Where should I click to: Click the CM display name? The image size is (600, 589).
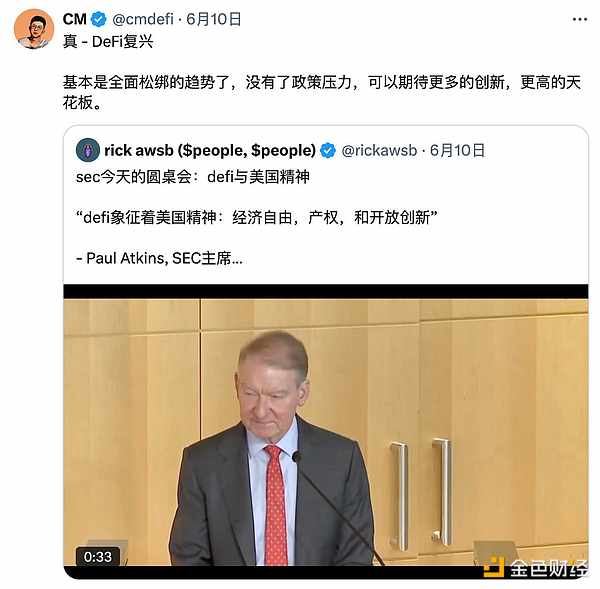(75, 19)
